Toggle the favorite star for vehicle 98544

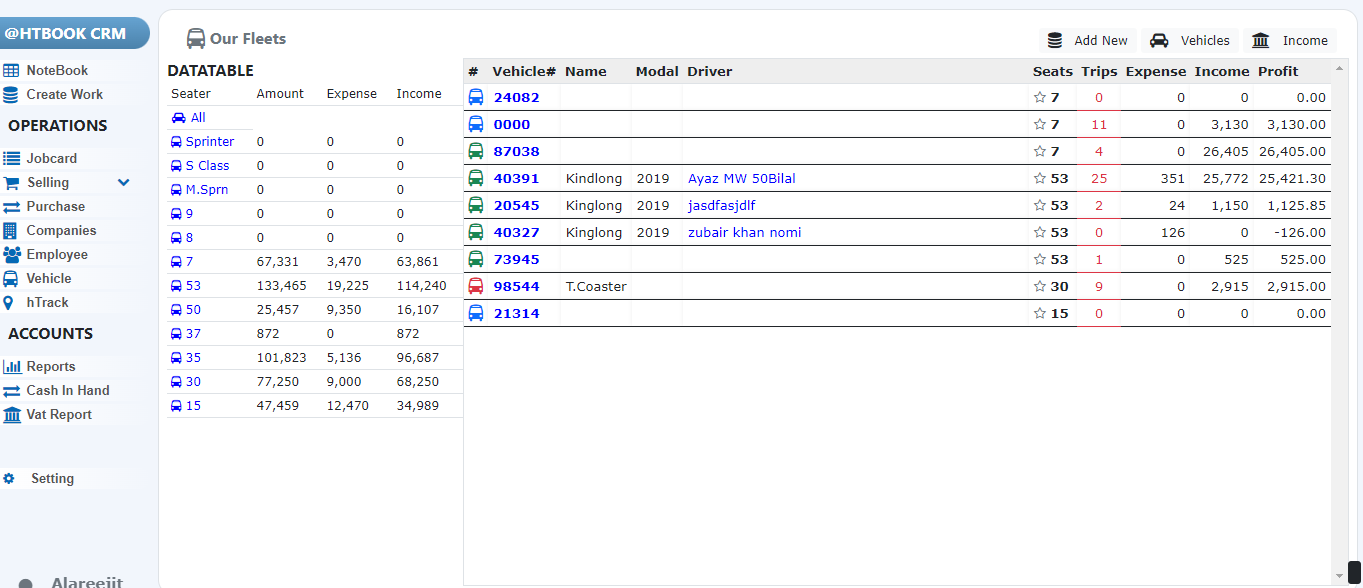click(x=1040, y=287)
